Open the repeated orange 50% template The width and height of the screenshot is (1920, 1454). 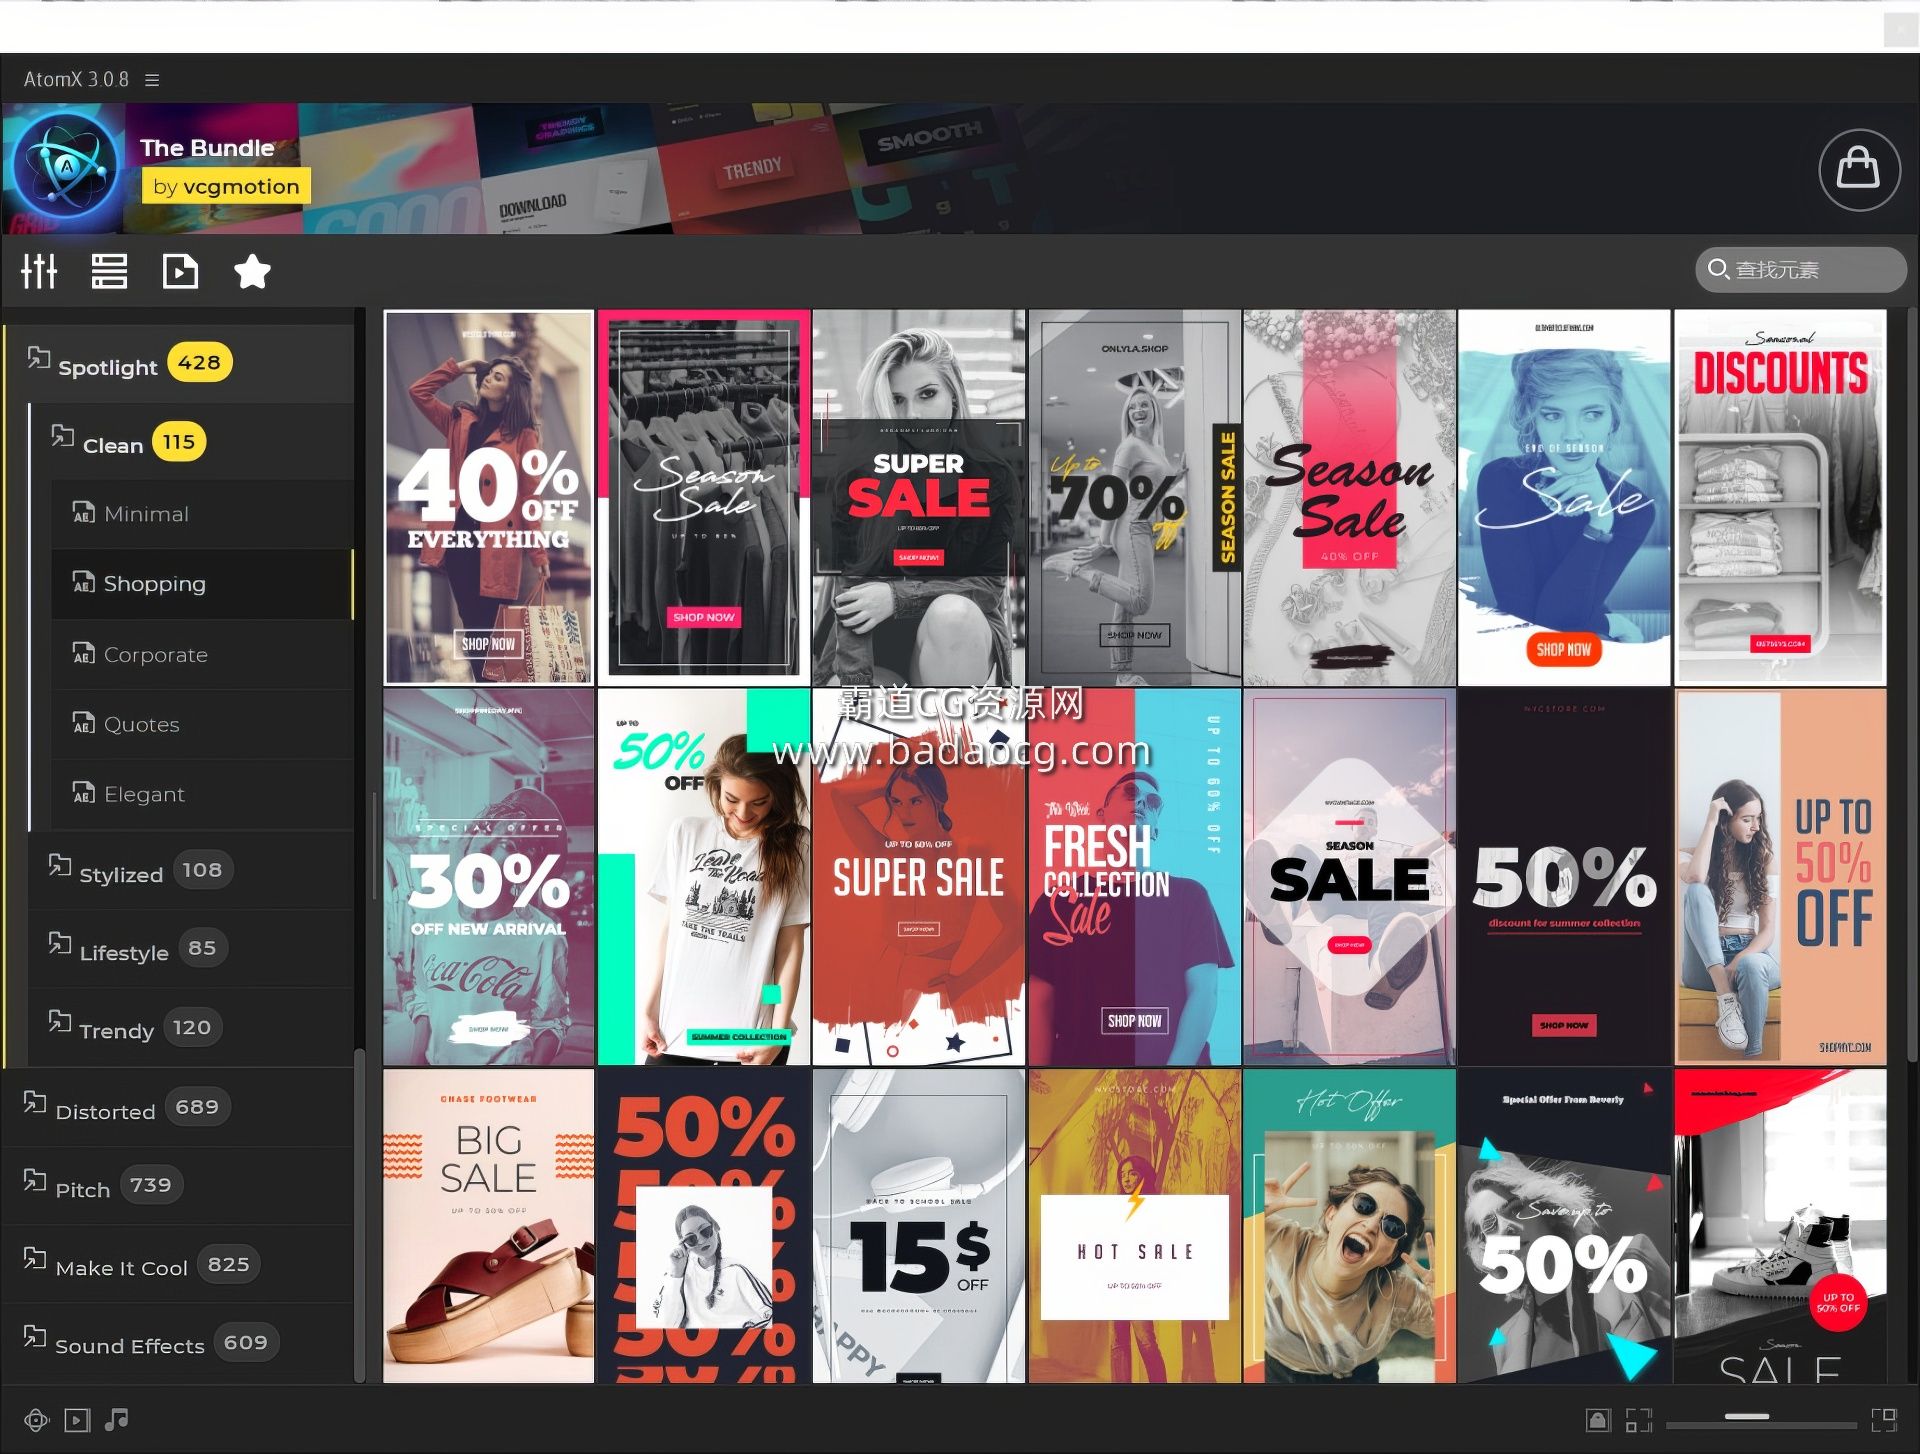coord(704,1226)
